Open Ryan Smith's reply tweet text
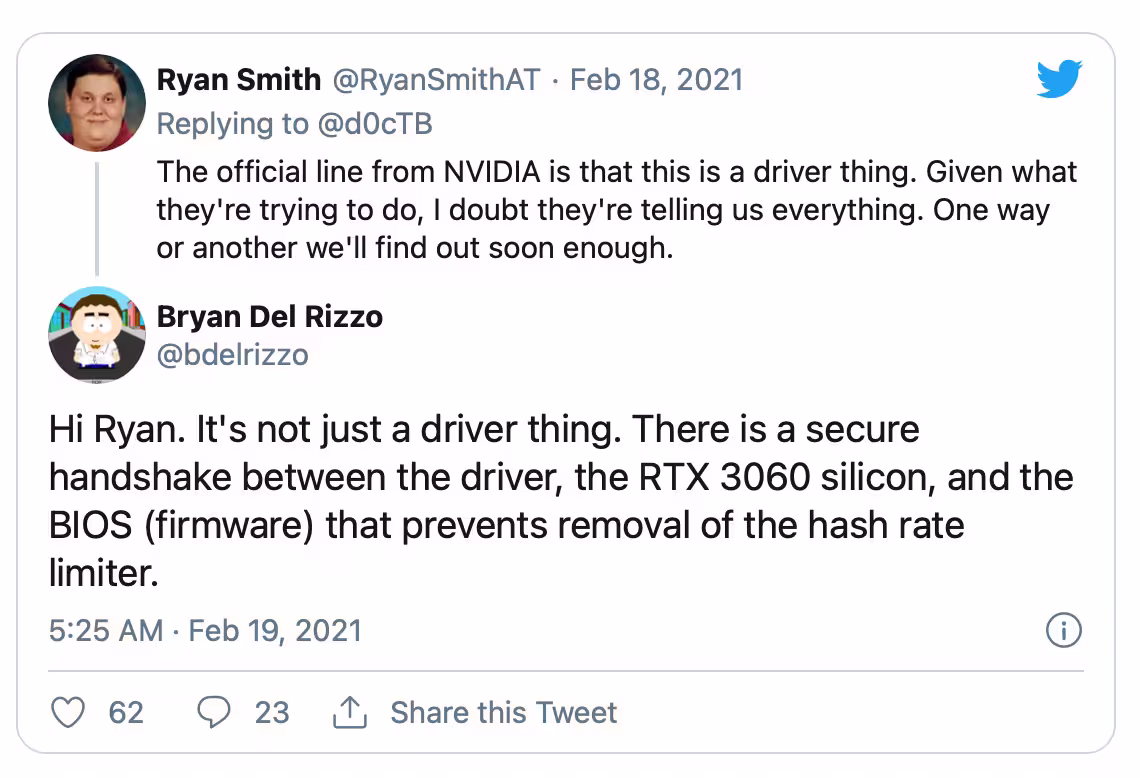This screenshot has height=778, width=1140. tap(617, 209)
